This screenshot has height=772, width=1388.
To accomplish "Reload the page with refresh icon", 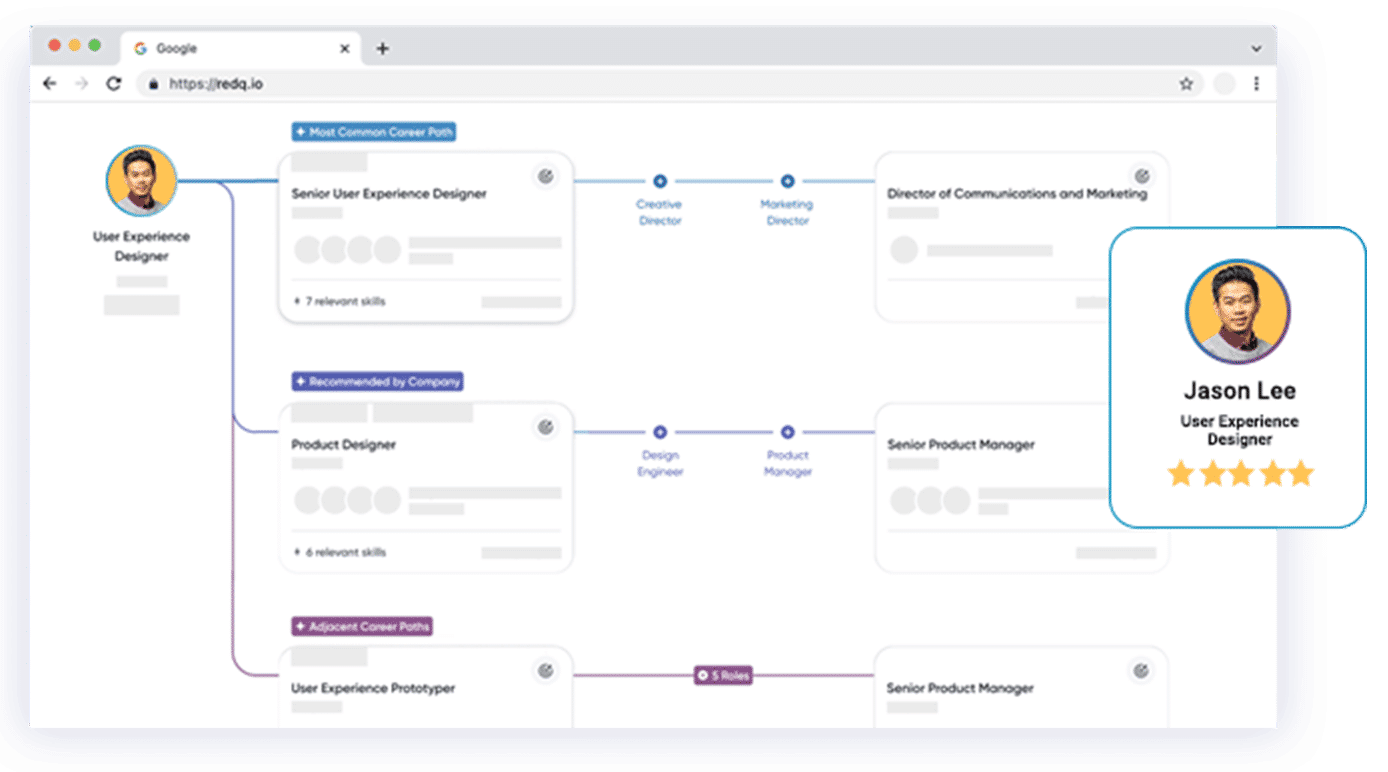I will pyautogui.click(x=114, y=84).
